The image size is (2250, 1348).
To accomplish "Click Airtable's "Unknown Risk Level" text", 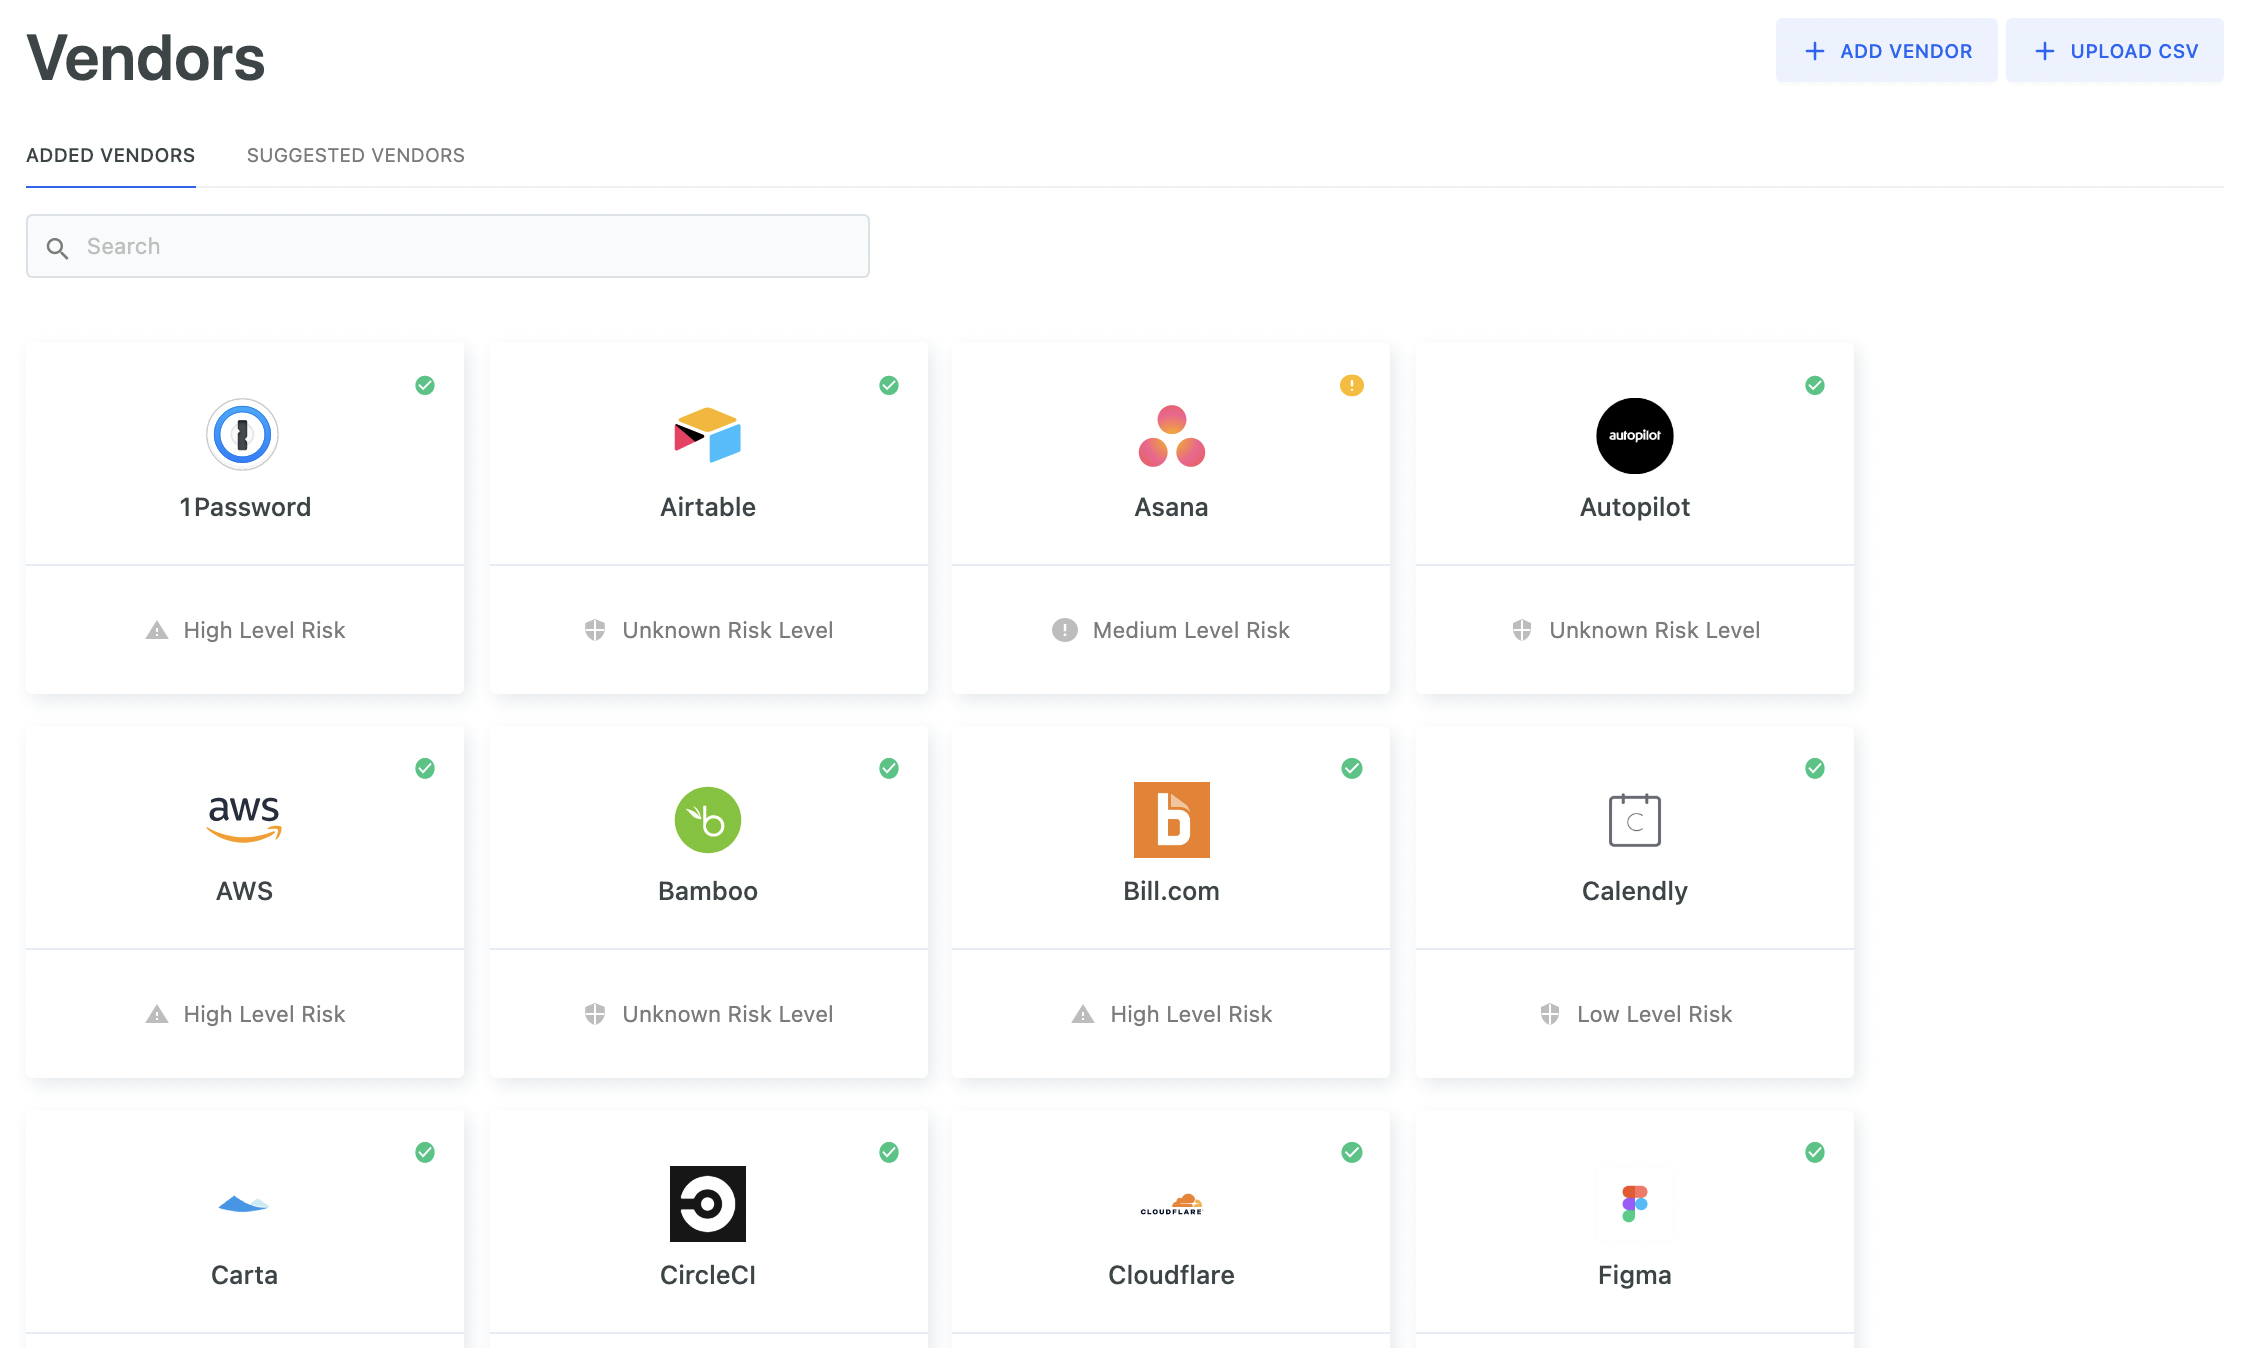I will [x=728, y=630].
